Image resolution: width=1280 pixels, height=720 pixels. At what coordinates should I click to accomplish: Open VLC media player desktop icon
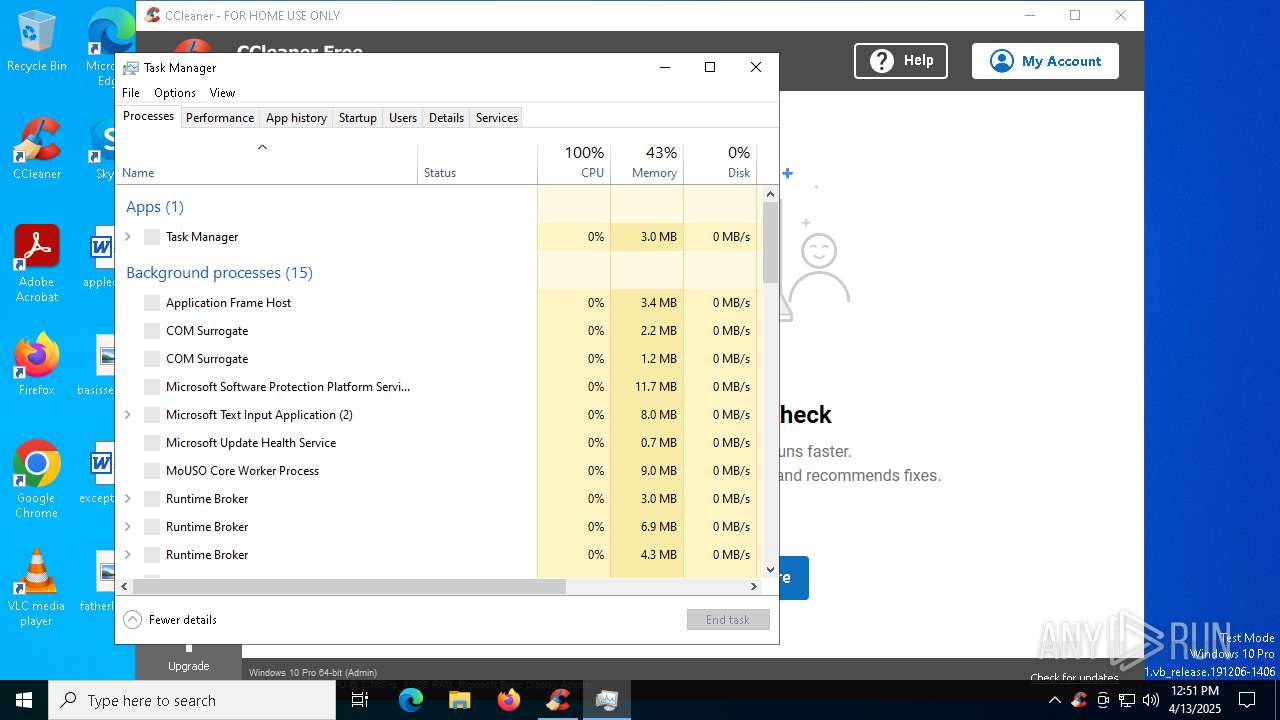tap(36, 588)
